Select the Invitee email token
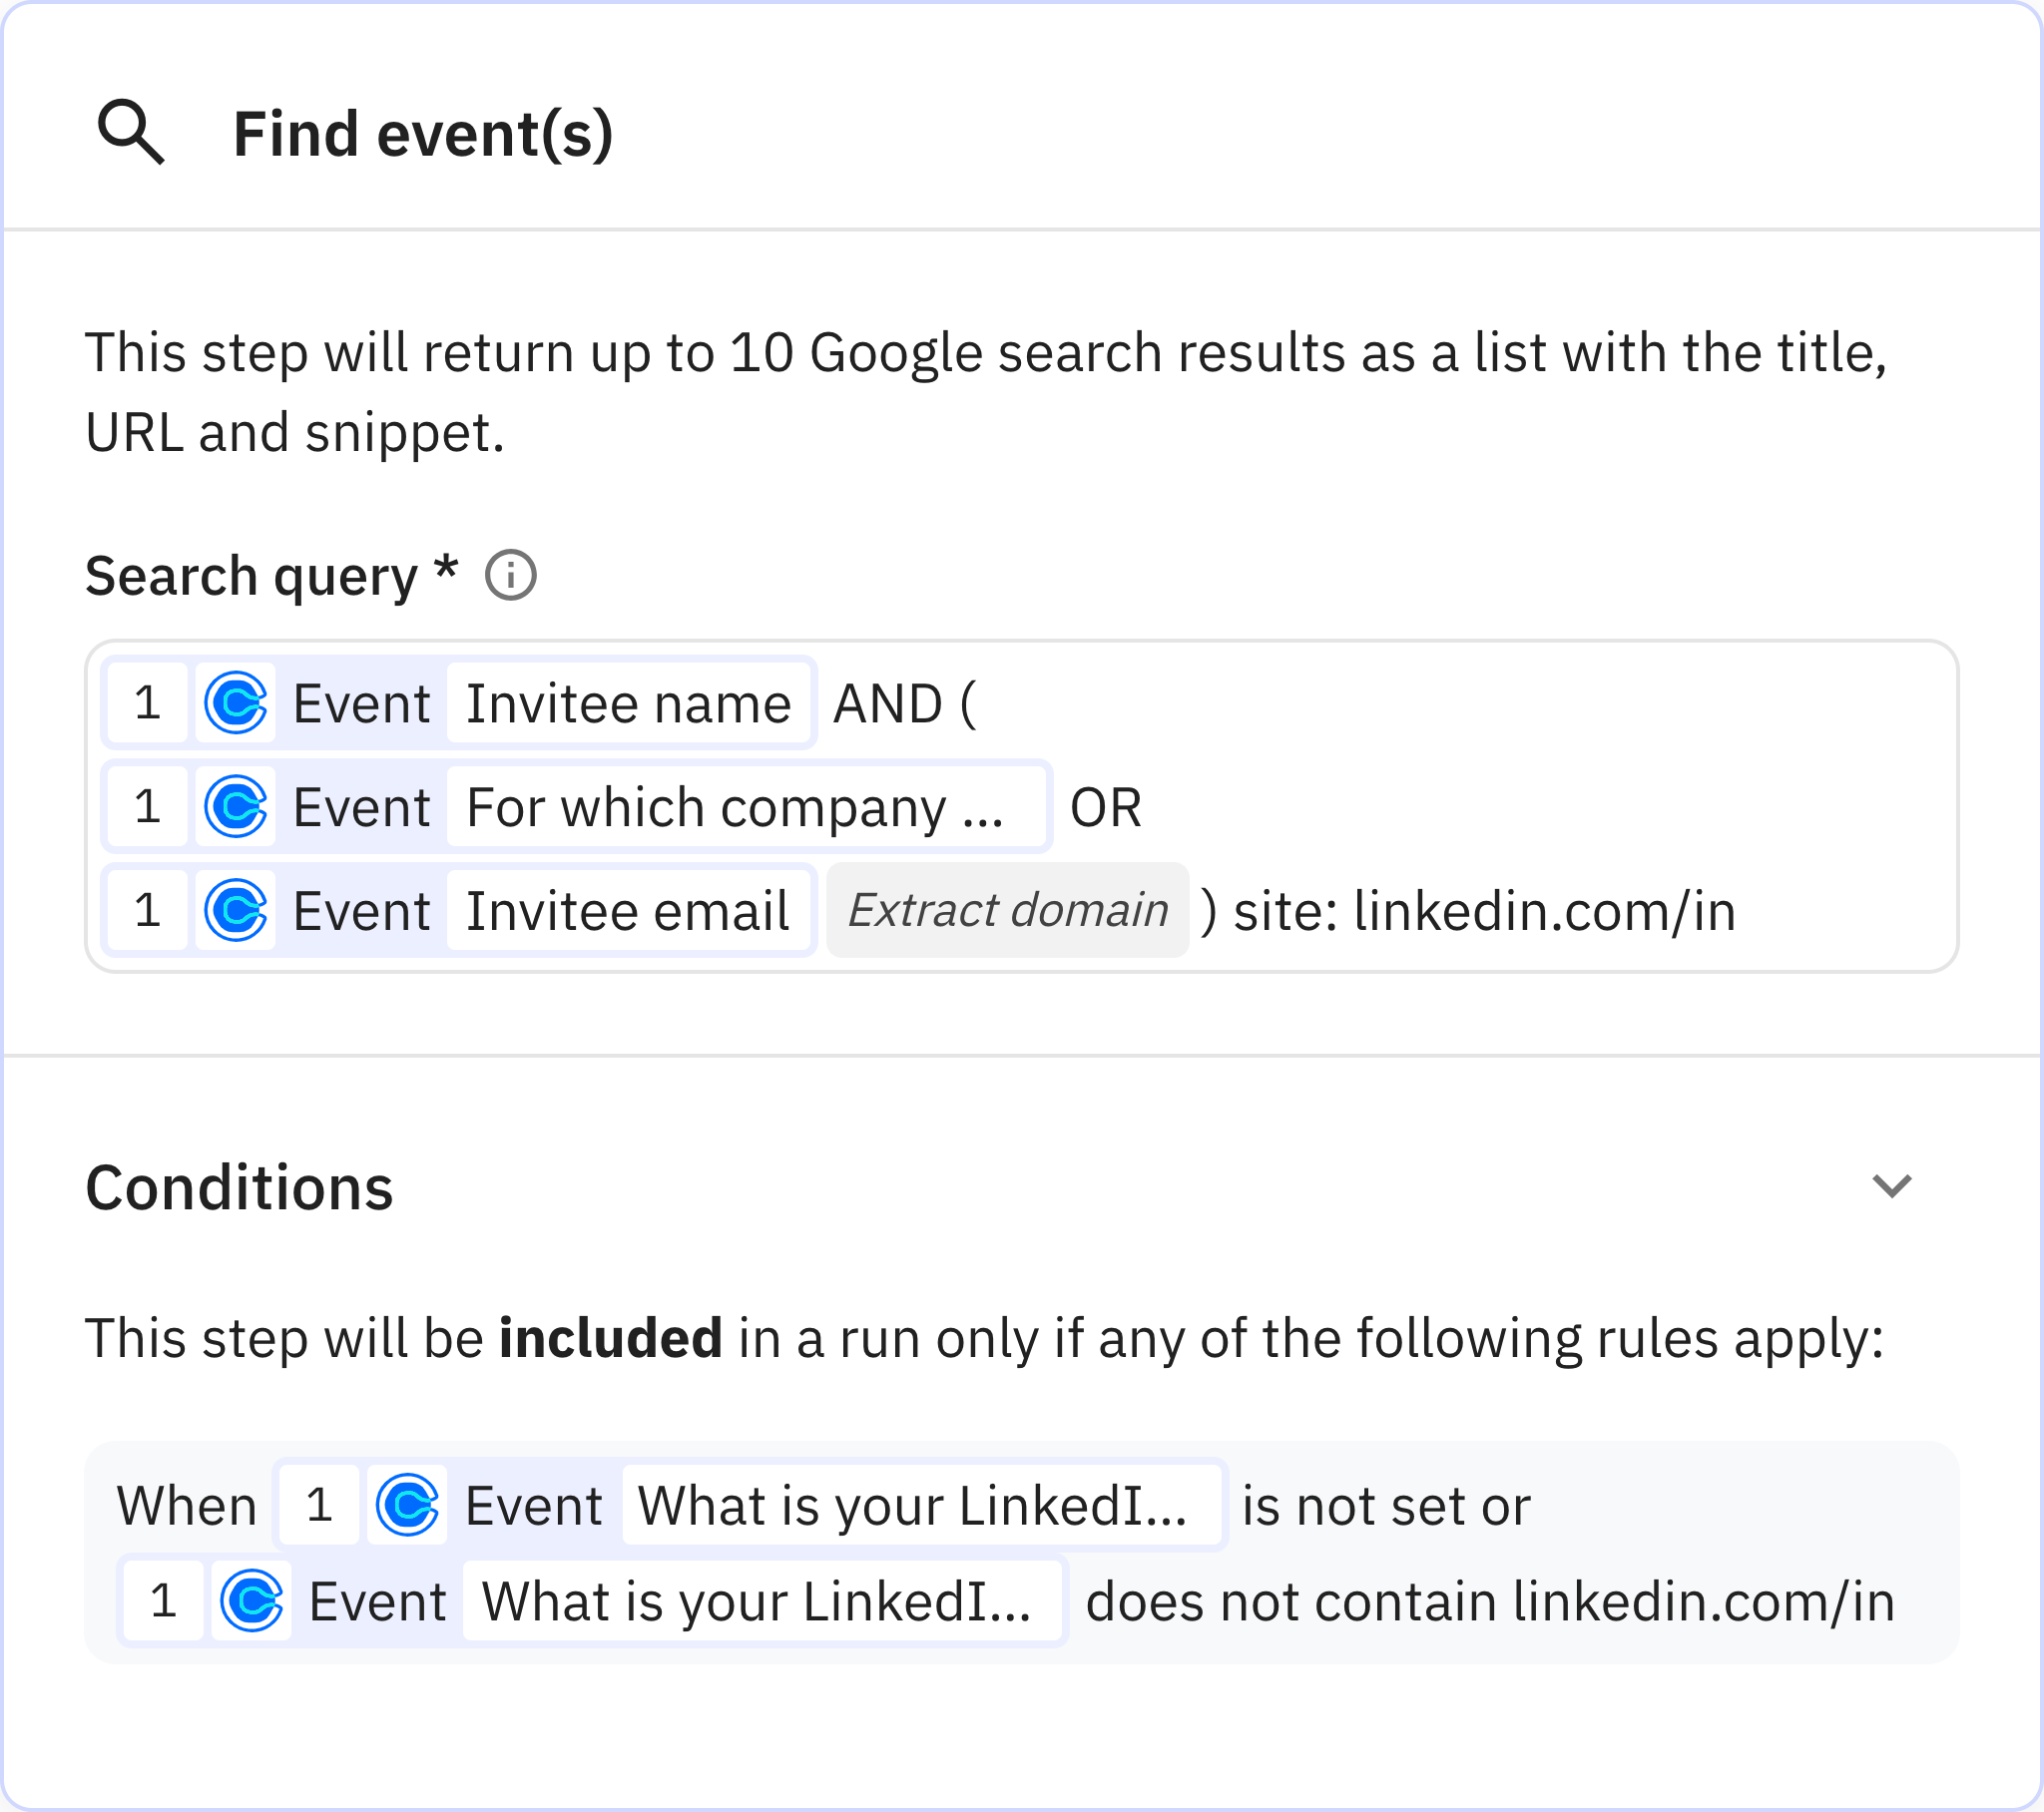The image size is (2044, 1812). [628, 910]
